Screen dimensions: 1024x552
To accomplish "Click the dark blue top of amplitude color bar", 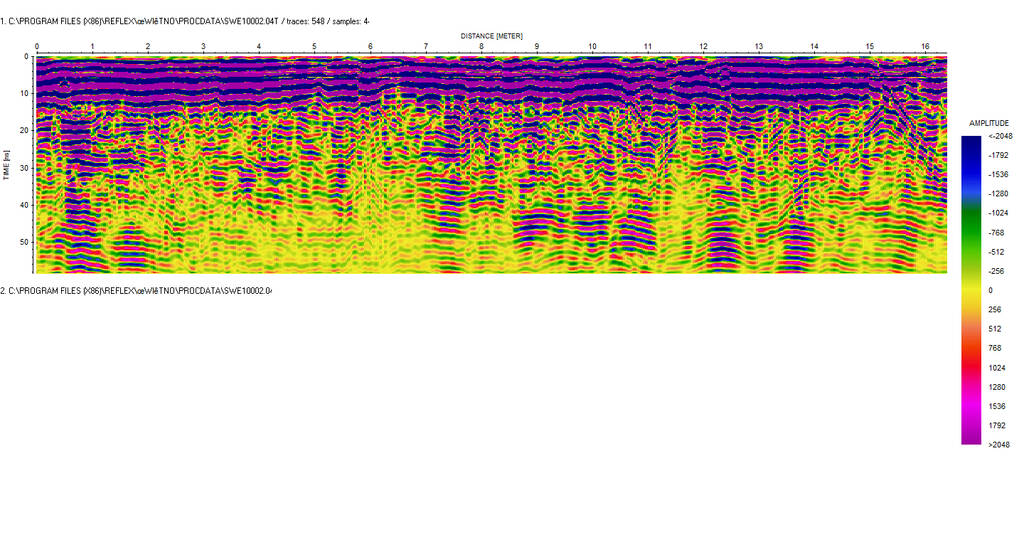I will tap(971, 142).
